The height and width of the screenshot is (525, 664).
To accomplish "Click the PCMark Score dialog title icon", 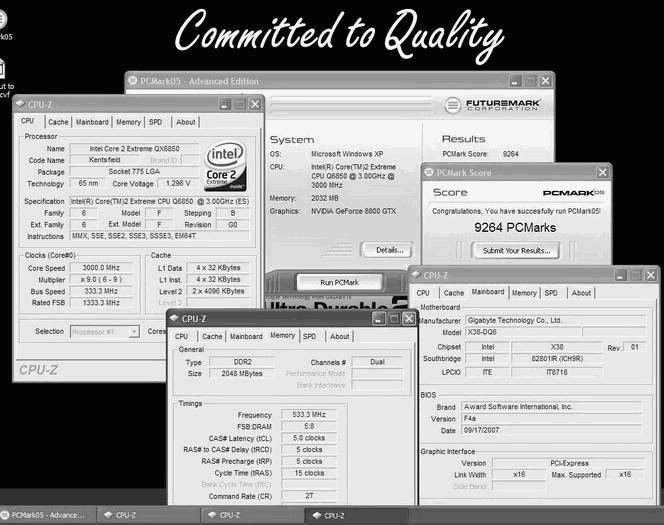I will [x=429, y=172].
